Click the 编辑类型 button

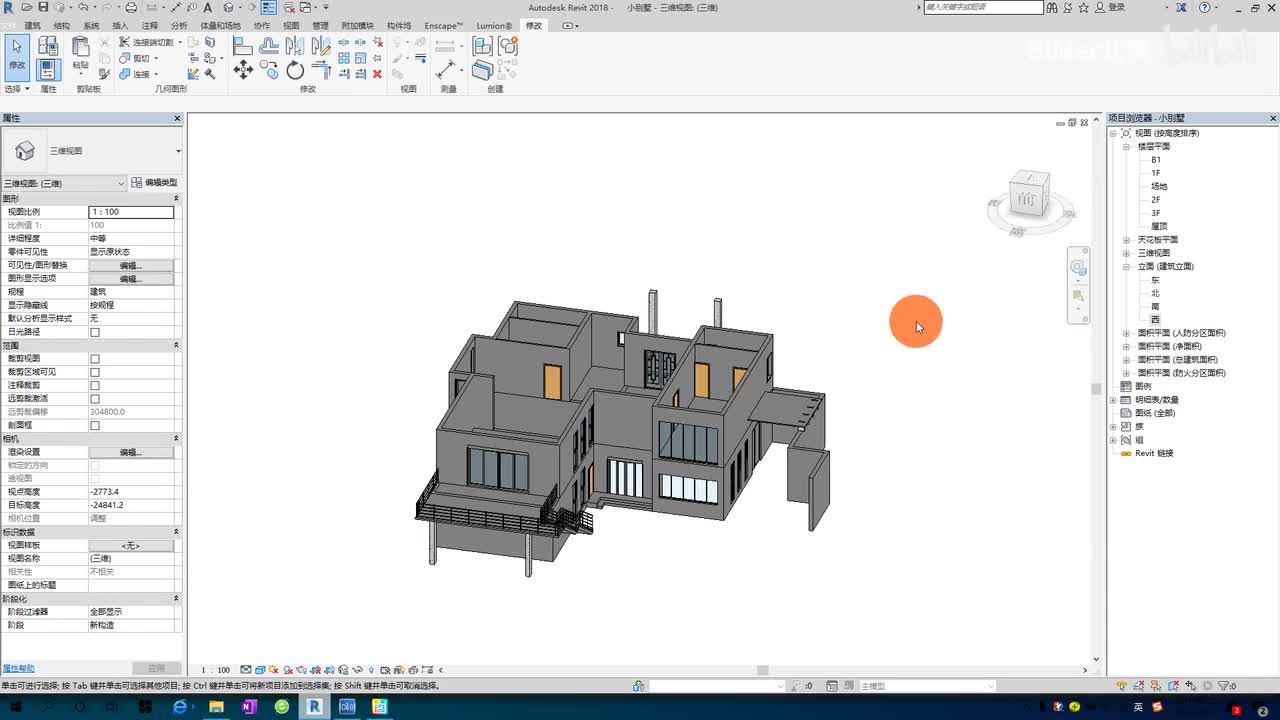click(154, 183)
